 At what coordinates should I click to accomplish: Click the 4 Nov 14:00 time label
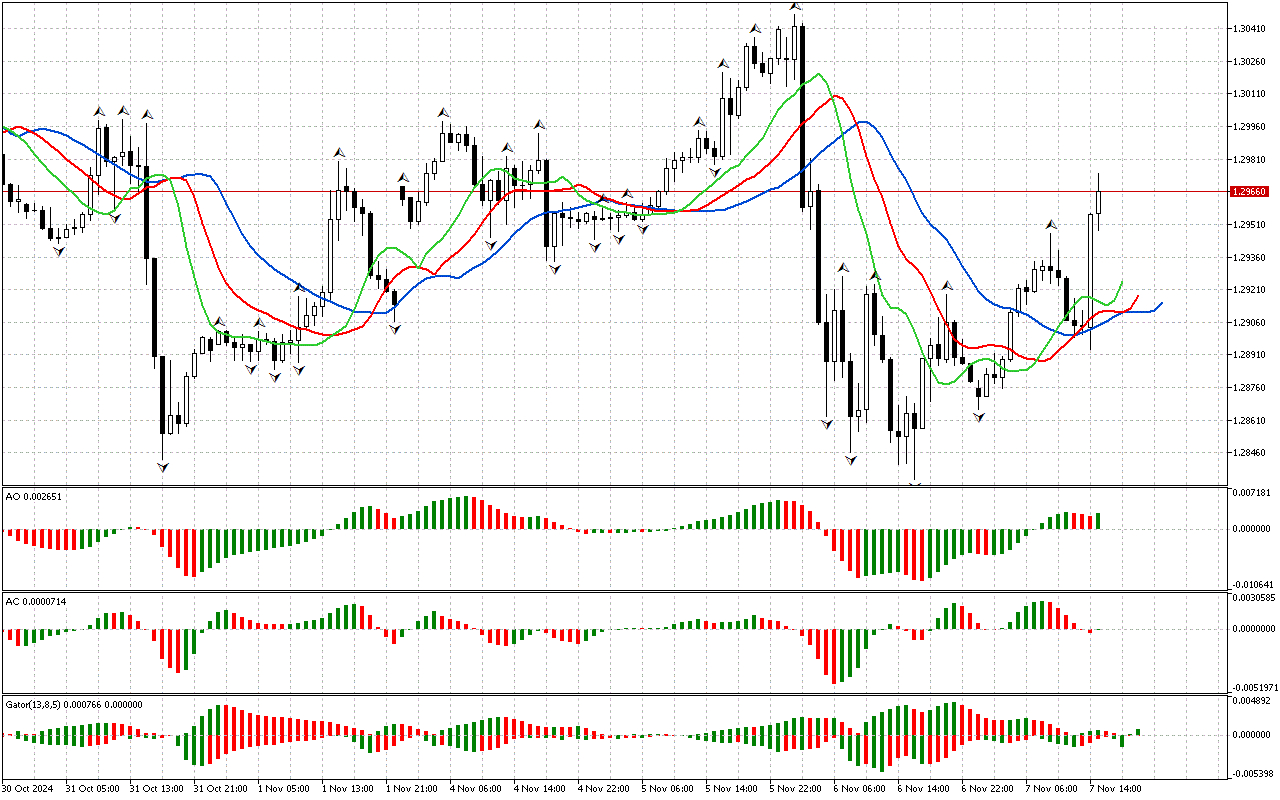click(x=542, y=788)
